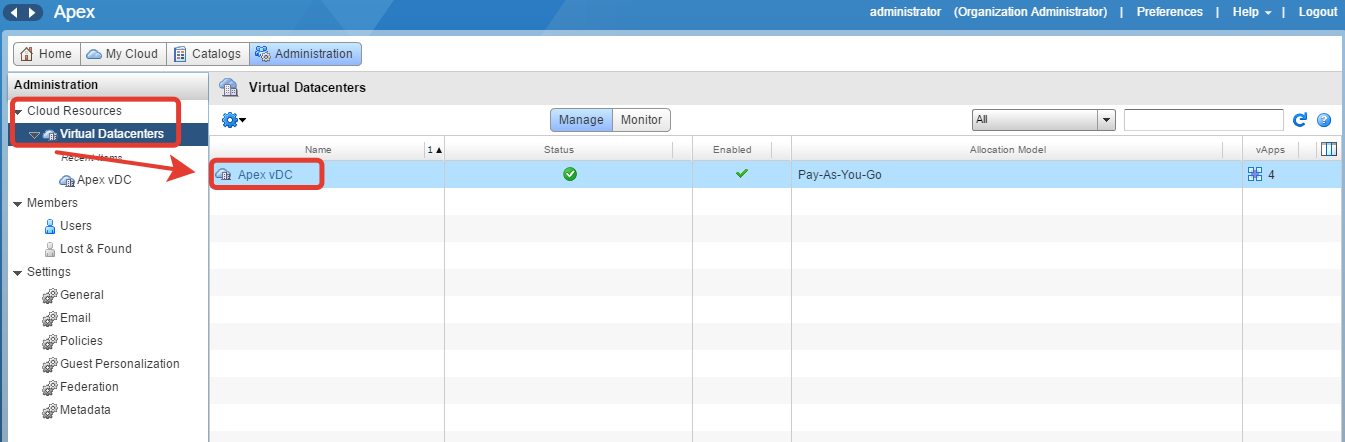Screen dimensions: 1345x442
Task: Go to the My Cloud tab
Action: point(122,54)
